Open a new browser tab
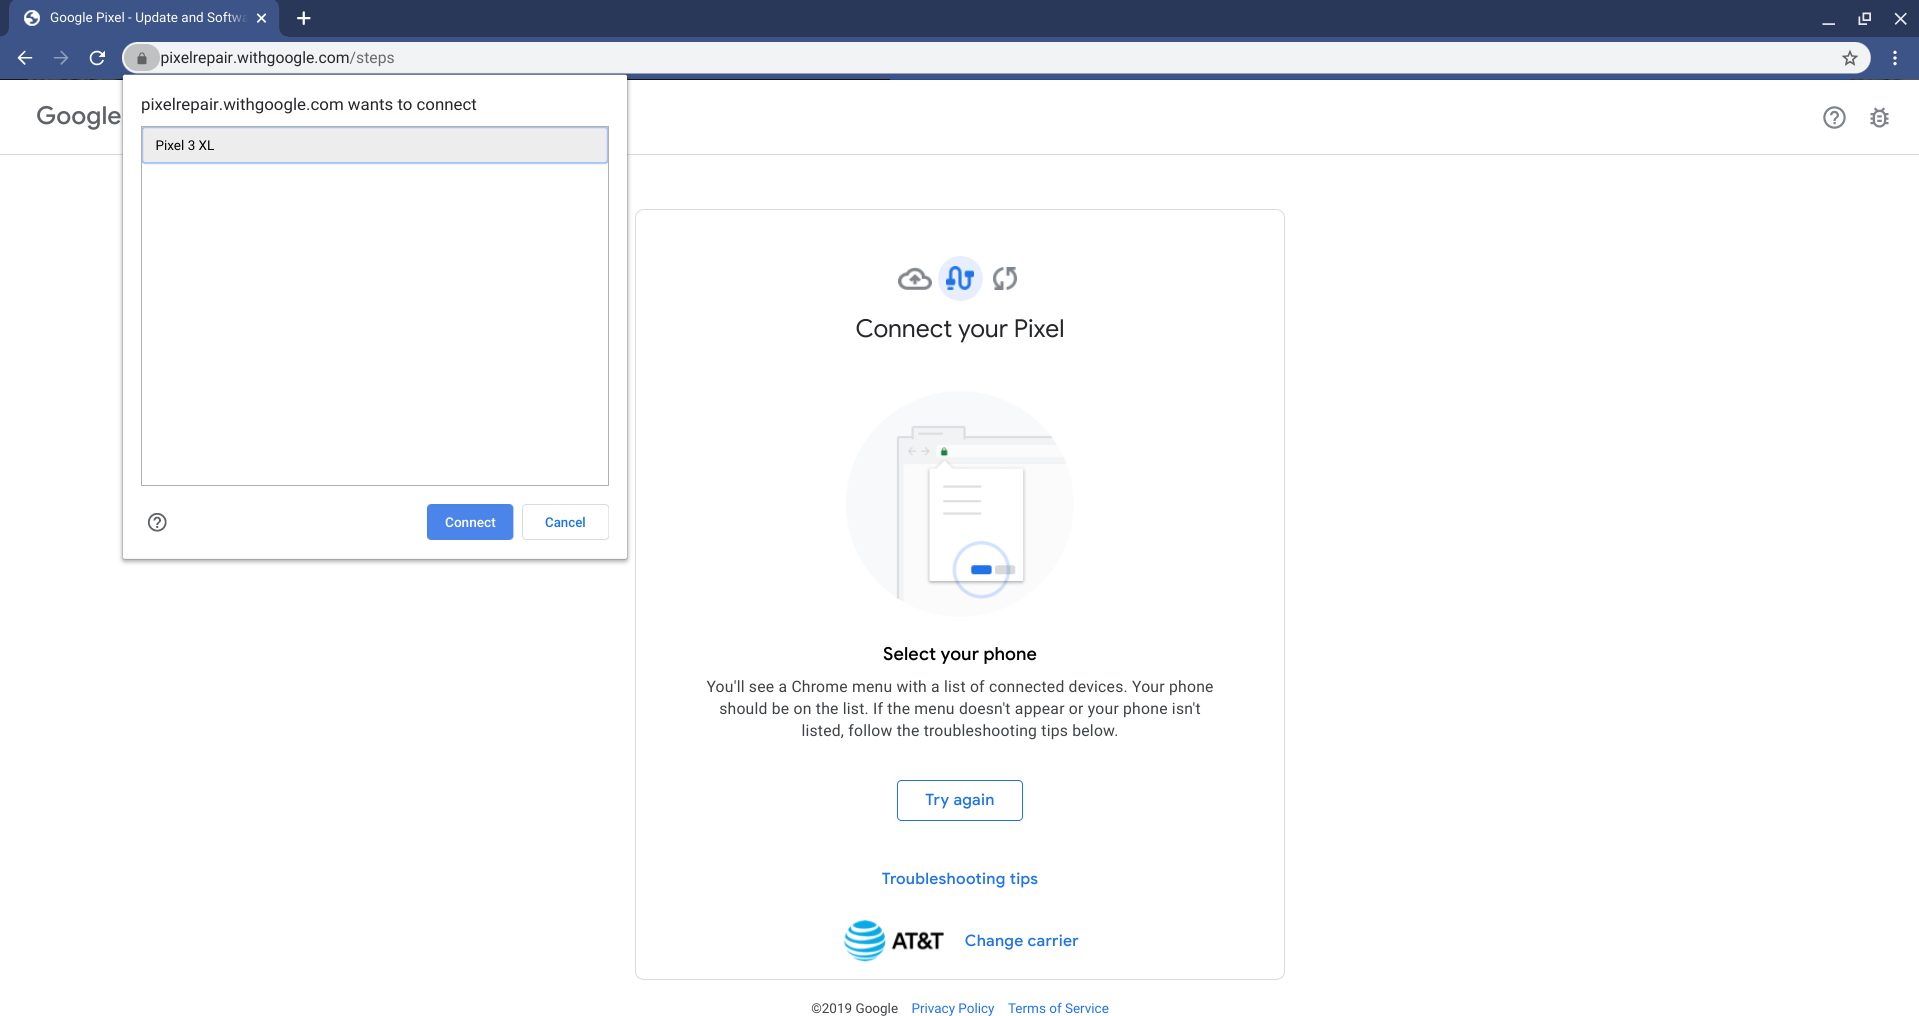Image resolution: width=1919 pixels, height=1016 pixels. [x=304, y=18]
